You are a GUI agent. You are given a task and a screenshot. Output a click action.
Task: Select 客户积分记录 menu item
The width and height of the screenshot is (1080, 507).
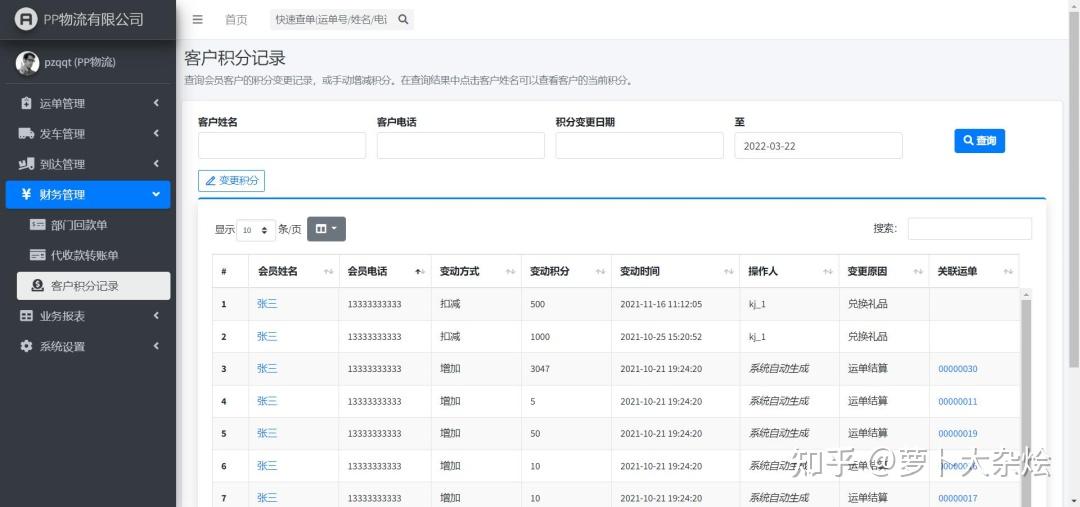94,286
